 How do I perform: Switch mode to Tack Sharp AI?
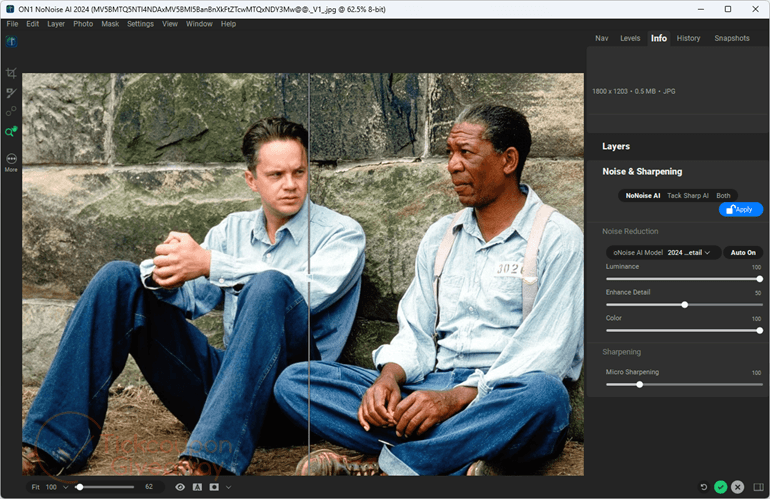(688, 195)
